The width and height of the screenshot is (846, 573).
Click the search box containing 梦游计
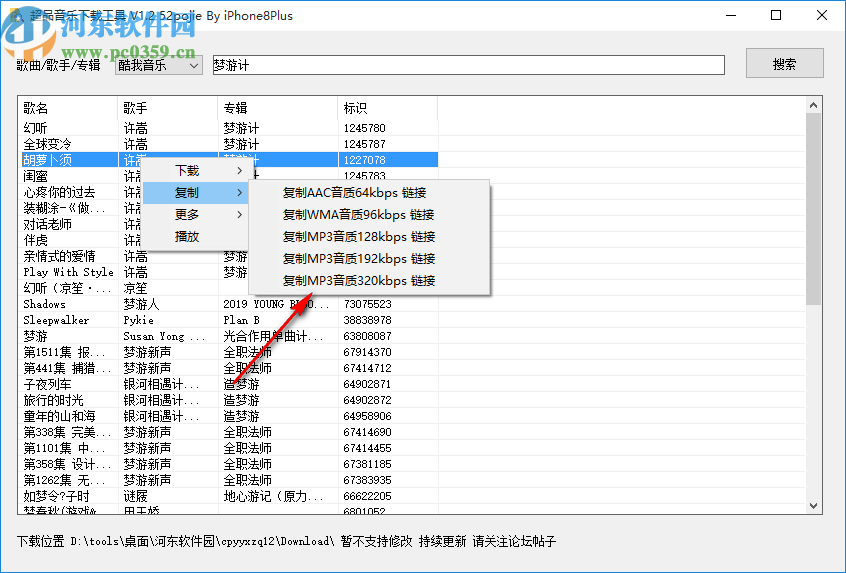(x=468, y=65)
